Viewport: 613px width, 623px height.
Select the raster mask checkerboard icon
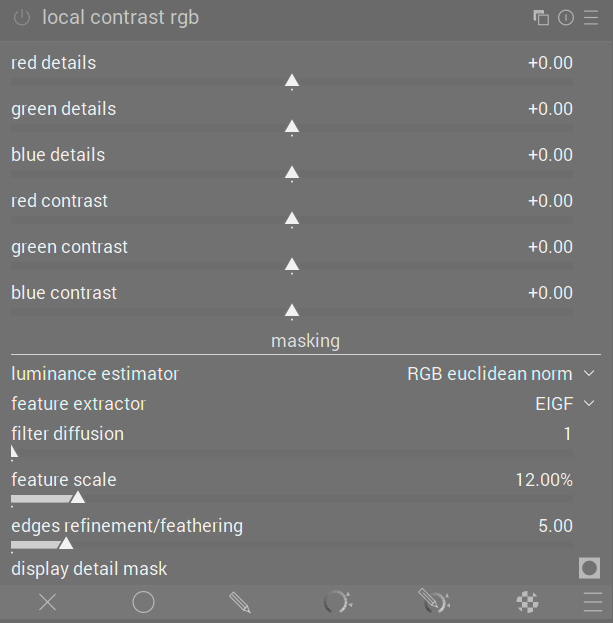(x=527, y=602)
